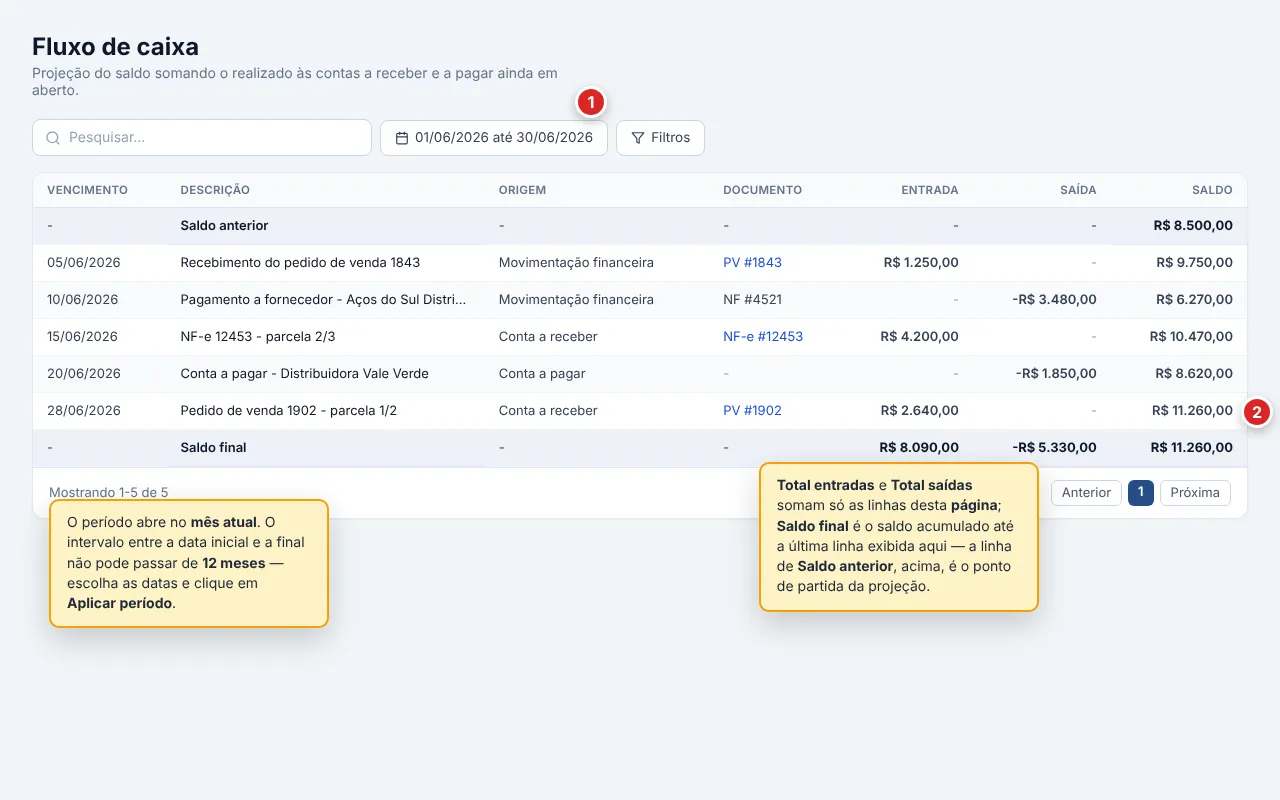Click total outflows -R$ 5.330,00
This screenshot has height=800, width=1280.
1055,448
